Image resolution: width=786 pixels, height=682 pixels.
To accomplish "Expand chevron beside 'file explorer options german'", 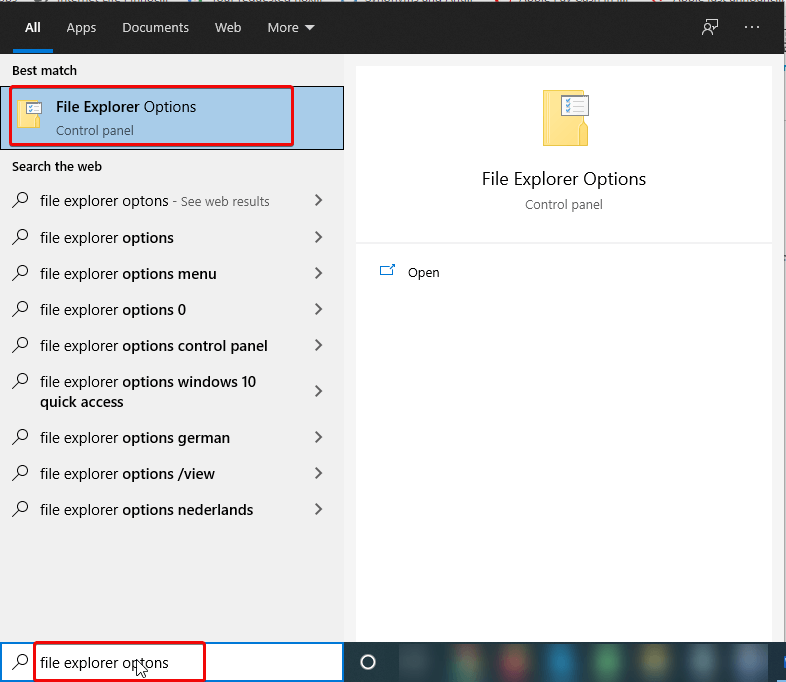I will [318, 437].
